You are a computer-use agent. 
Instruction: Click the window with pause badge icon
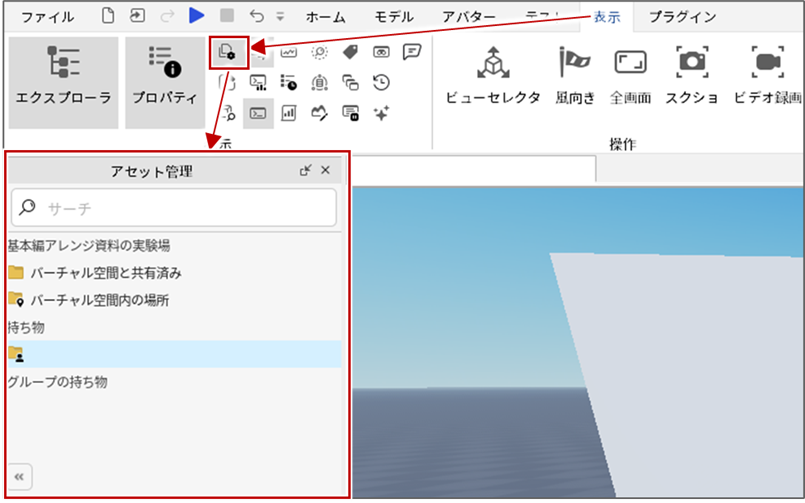(x=351, y=113)
